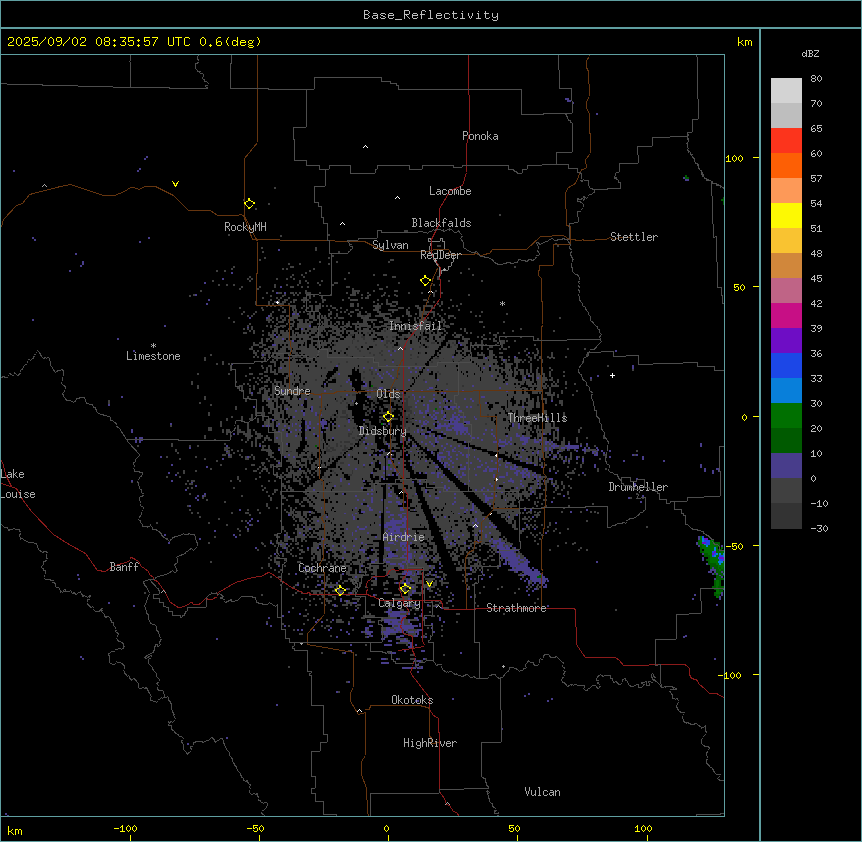Screen dimensions: 862x842
Task: Click the Didsbury label
Action: tap(383, 431)
